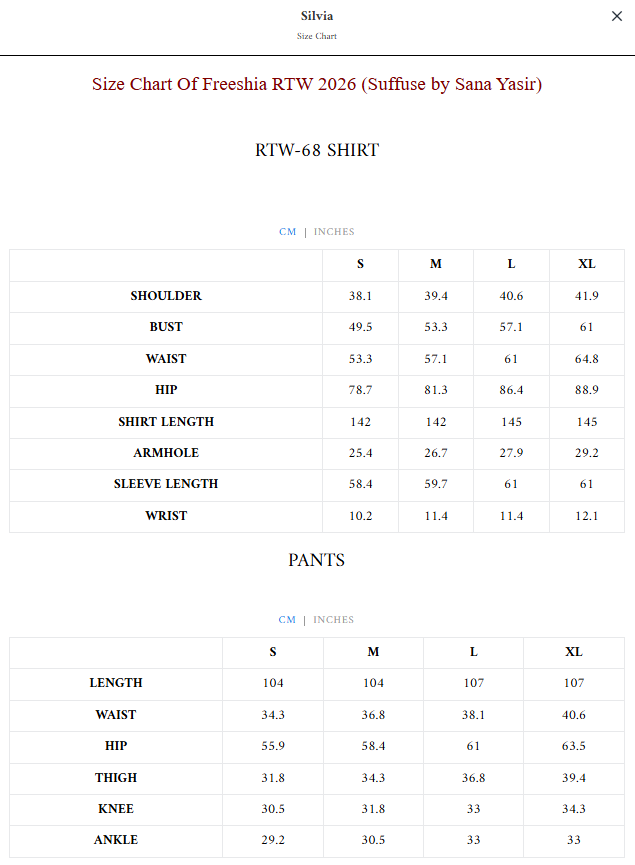
Task: Click the ANKLE value for size S
Action: click(x=273, y=840)
